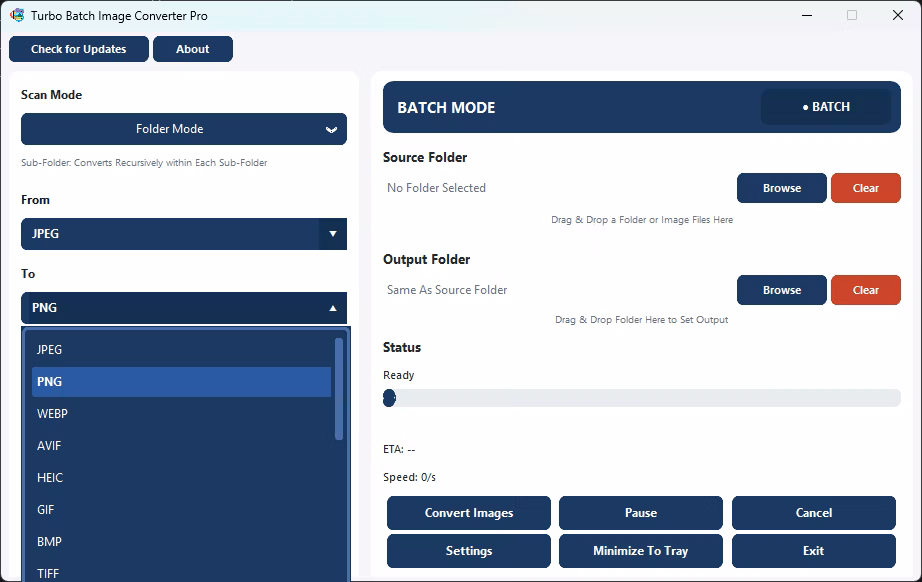Click the No Folder Selected source field

tap(436, 188)
